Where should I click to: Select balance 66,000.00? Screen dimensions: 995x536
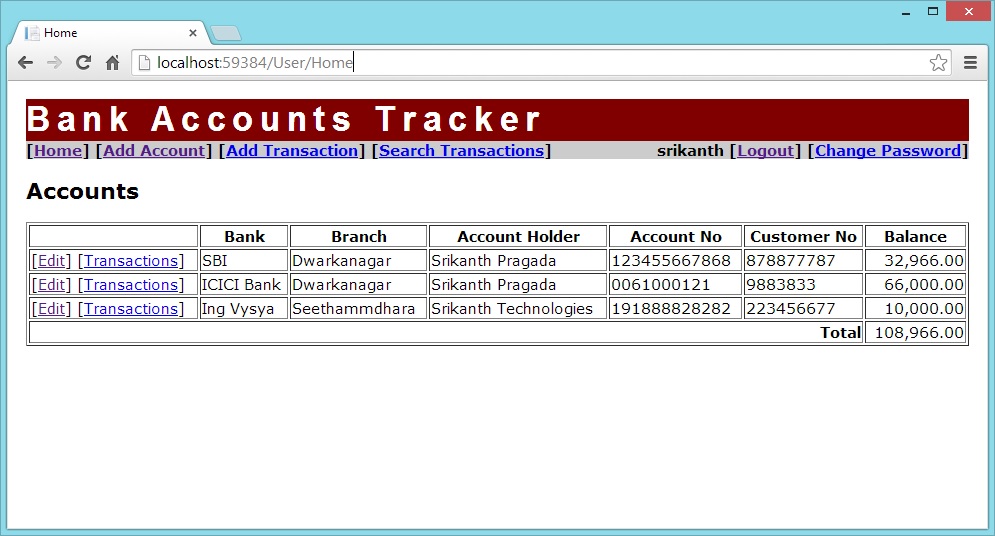[x=915, y=285]
